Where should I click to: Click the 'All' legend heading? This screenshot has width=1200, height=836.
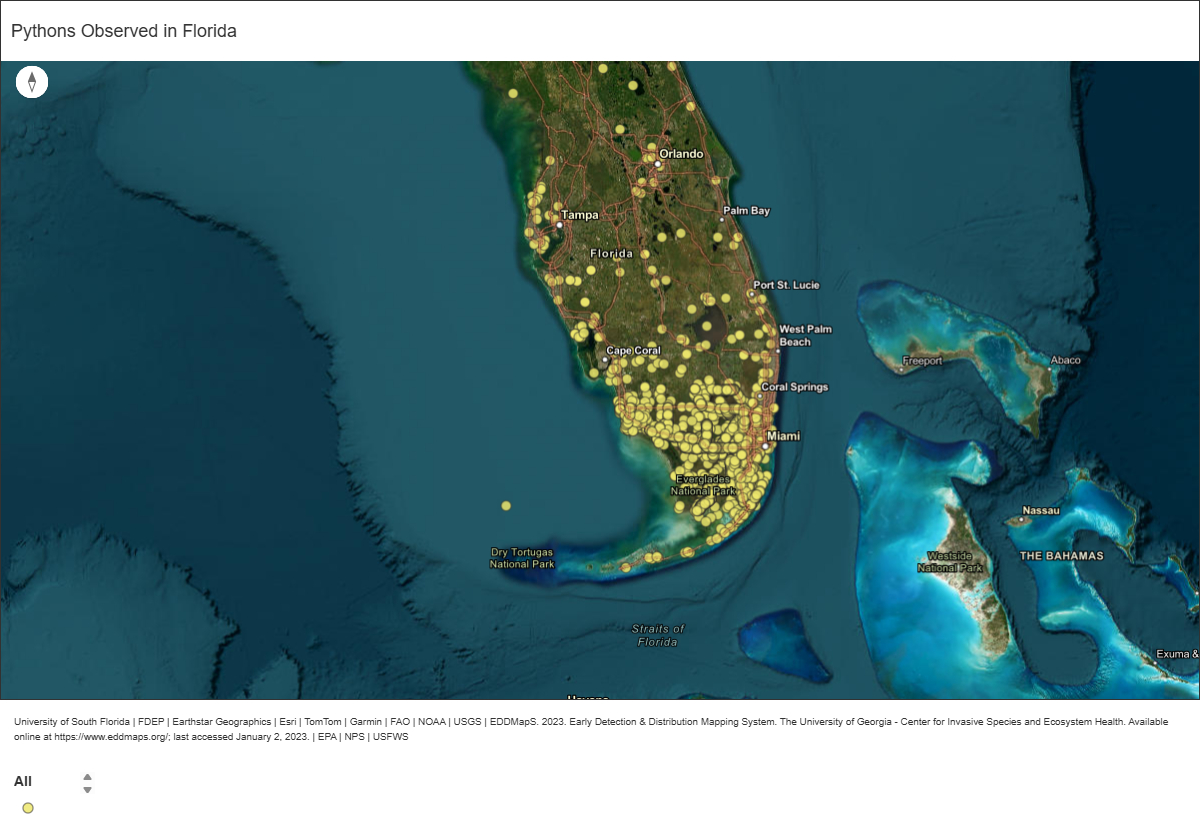pos(23,781)
